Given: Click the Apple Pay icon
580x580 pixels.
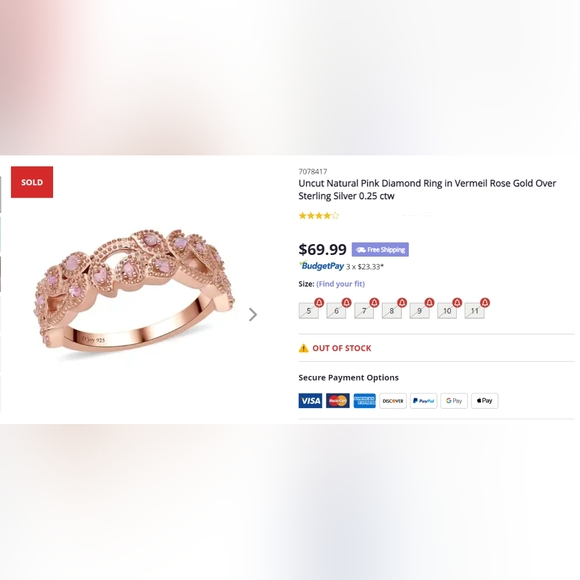Looking at the screenshot, I should click(x=485, y=401).
